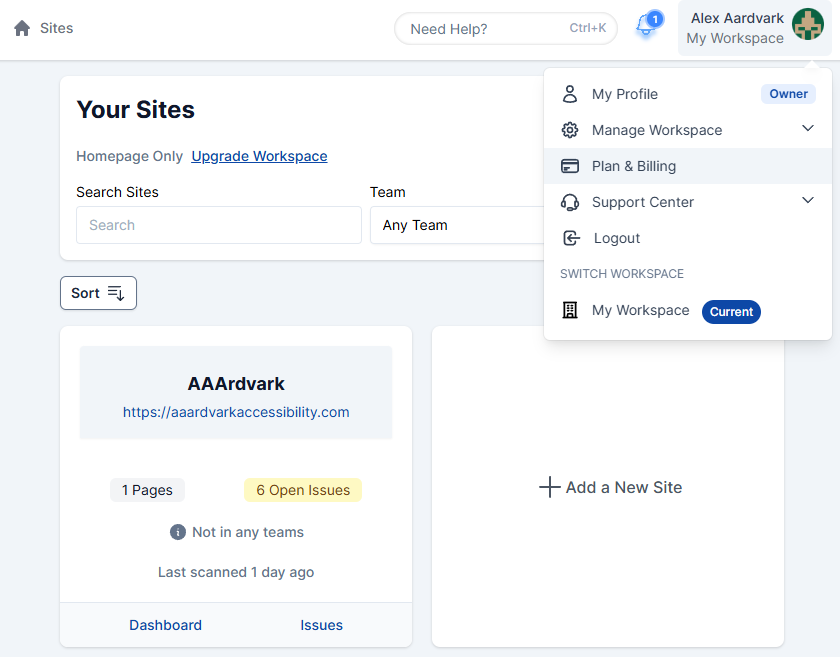Click the person icon next to My Profile
The height and width of the screenshot is (657, 840).
[570, 94]
